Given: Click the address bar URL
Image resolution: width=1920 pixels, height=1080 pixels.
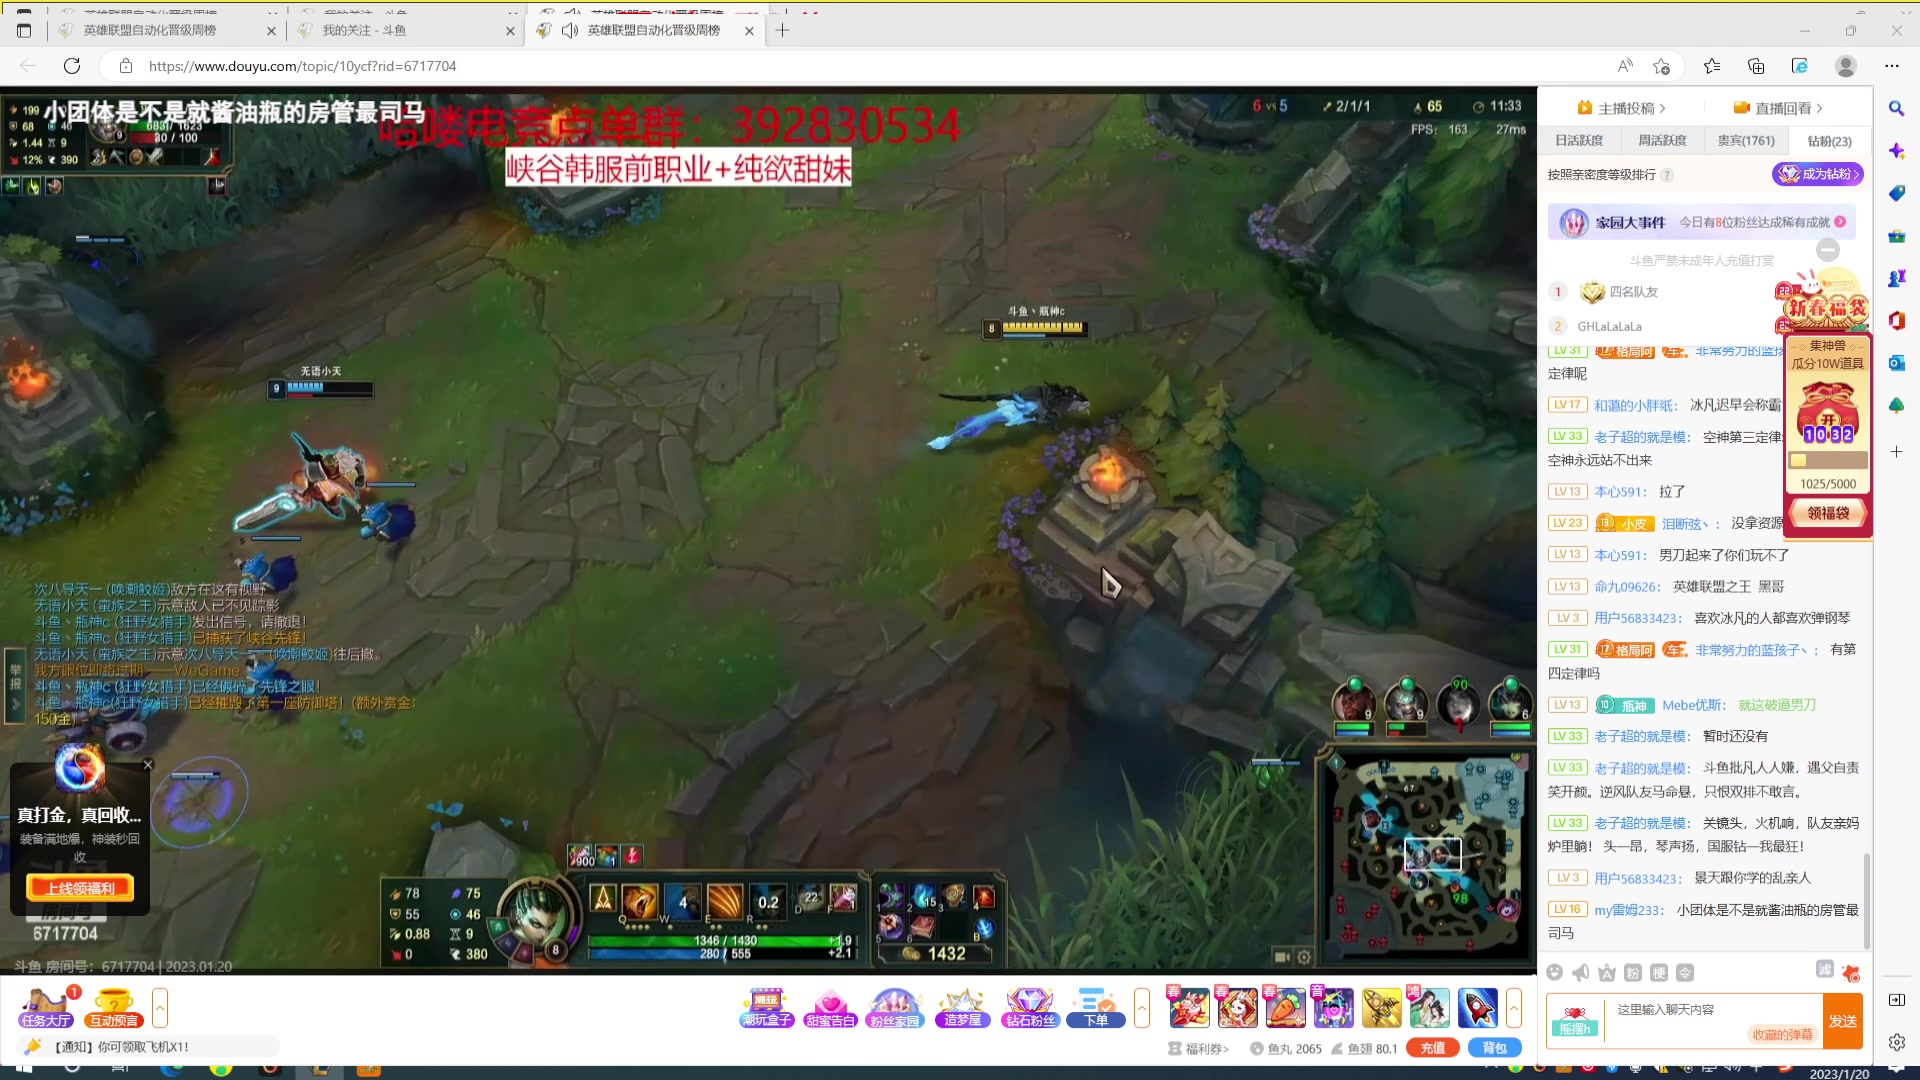Looking at the screenshot, I should pos(302,66).
